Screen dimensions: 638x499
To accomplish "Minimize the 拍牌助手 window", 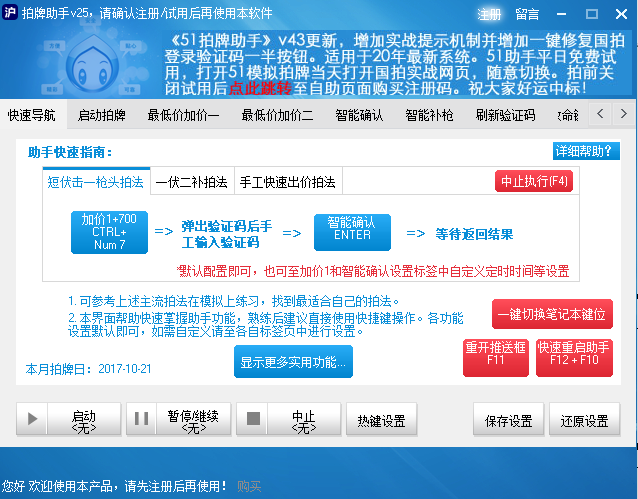I will coord(562,14).
